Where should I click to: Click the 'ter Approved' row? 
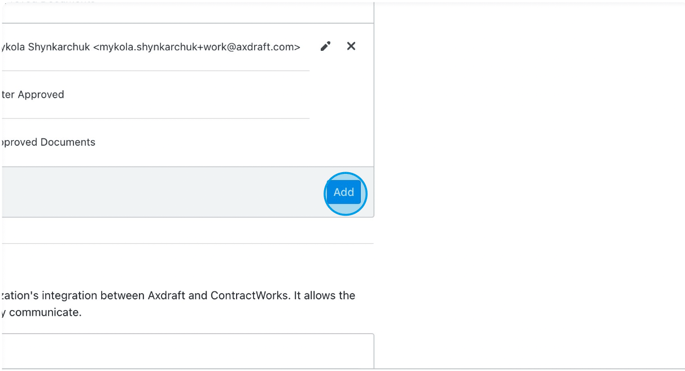pyautogui.click(x=155, y=94)
